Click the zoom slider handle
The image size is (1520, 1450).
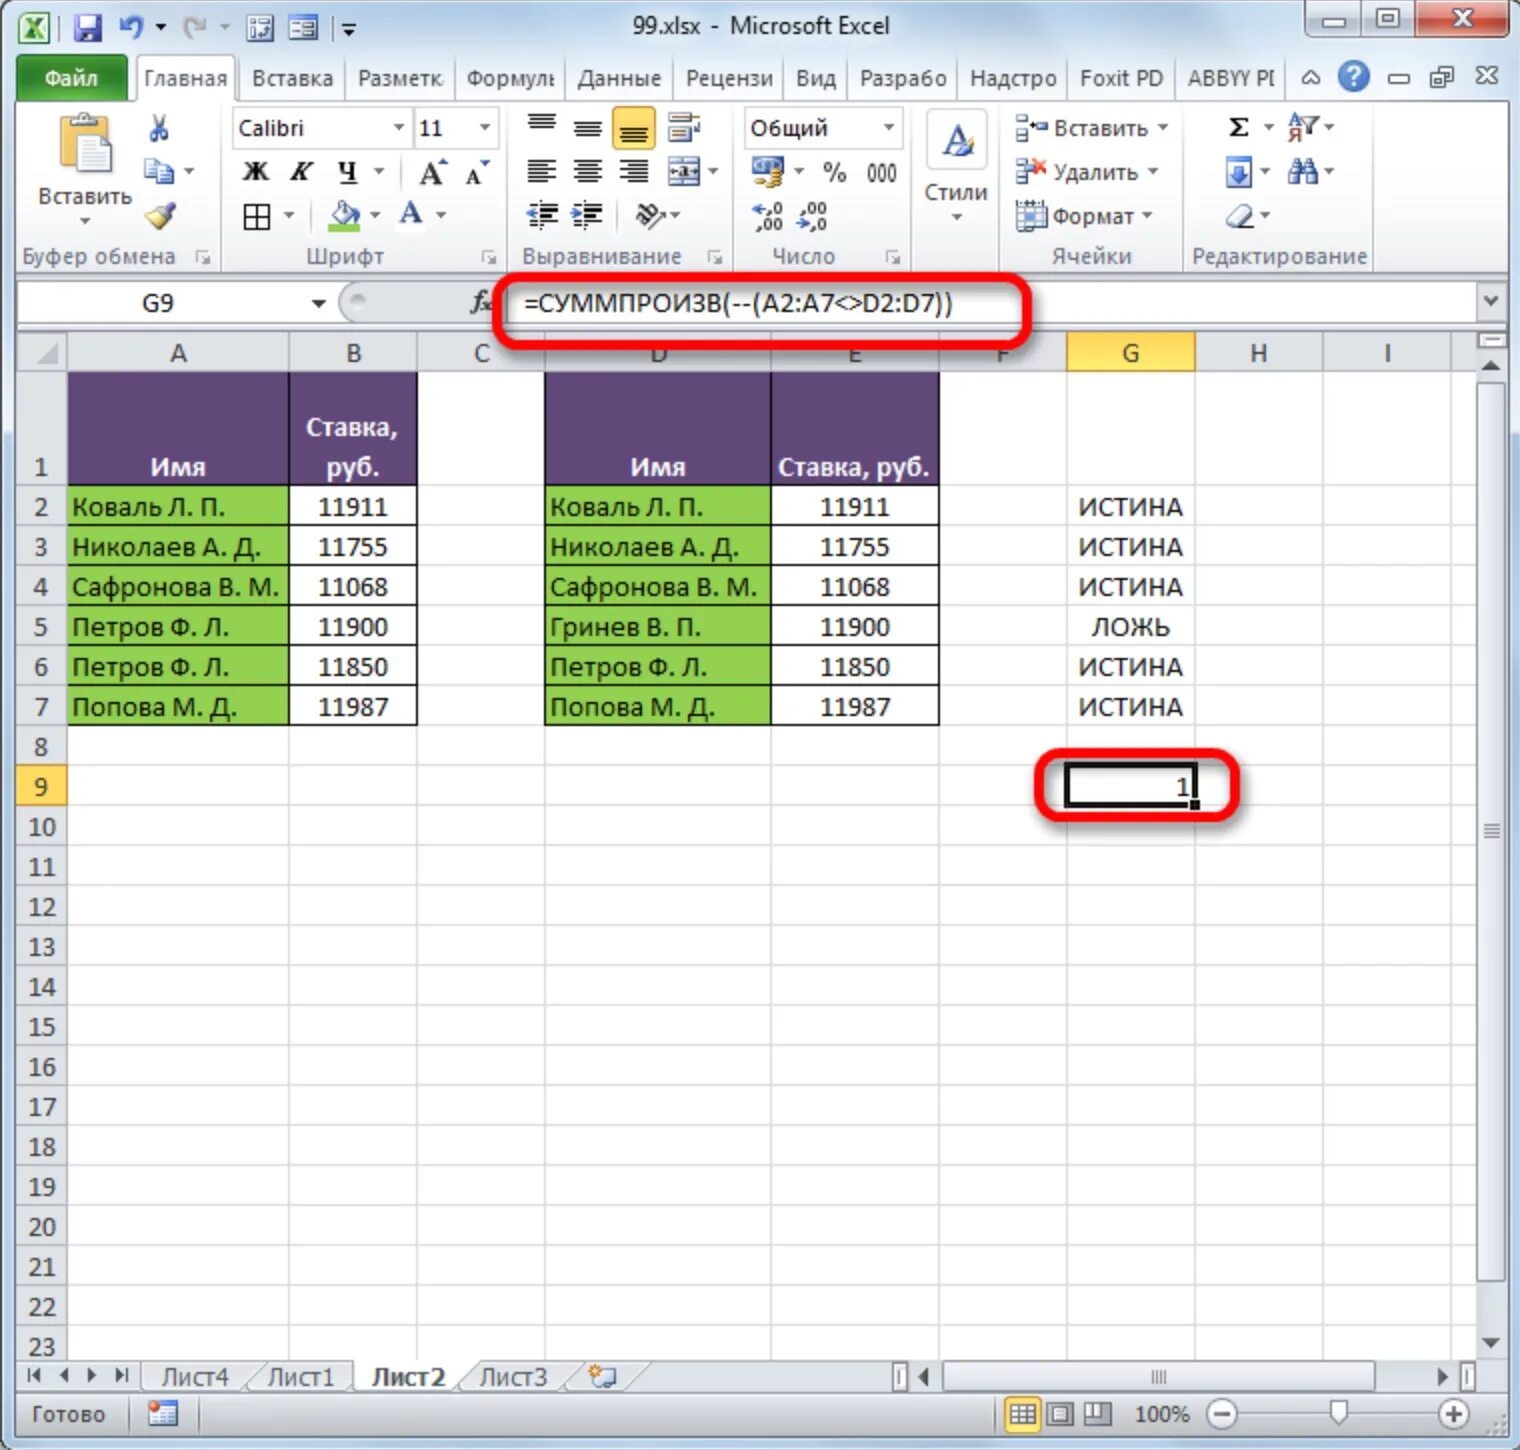[x=1338, y=1414]
